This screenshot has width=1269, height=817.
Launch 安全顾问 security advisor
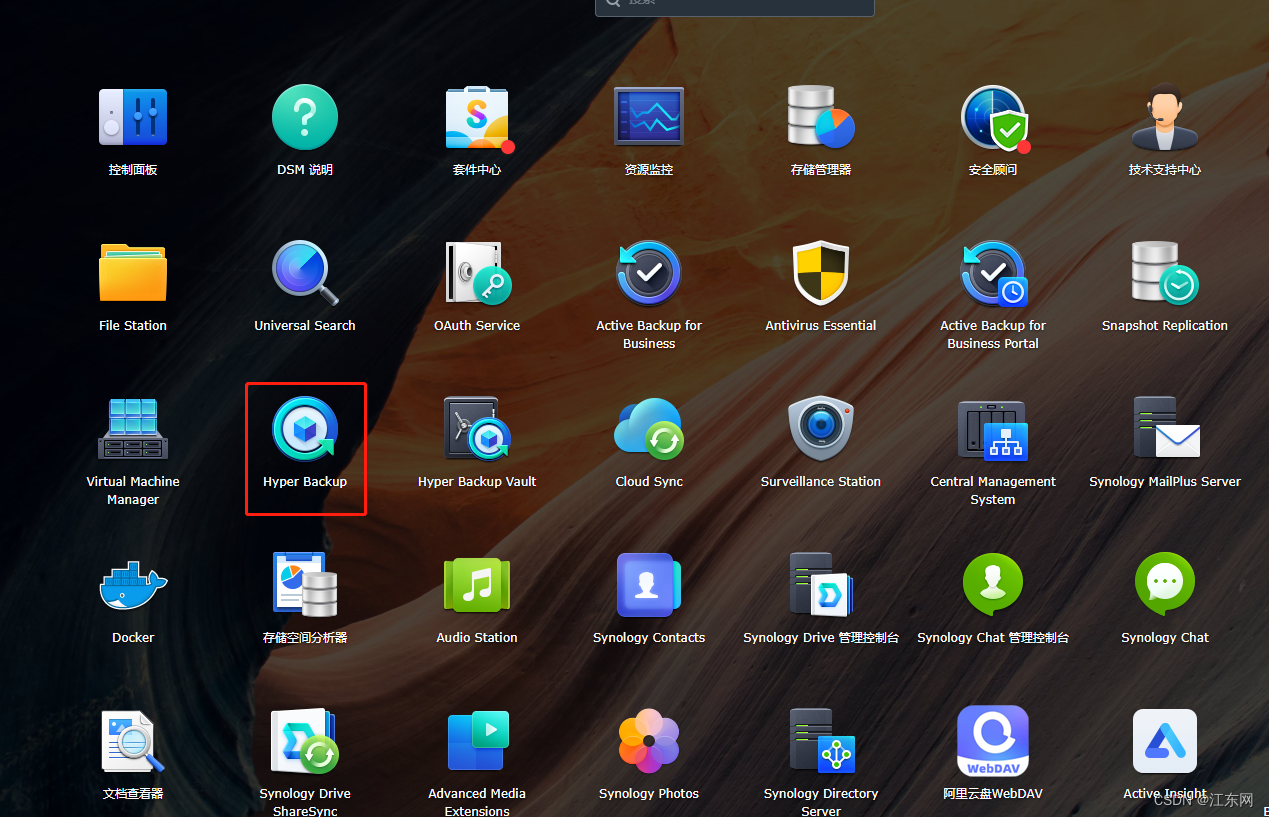tap(993, 117)
